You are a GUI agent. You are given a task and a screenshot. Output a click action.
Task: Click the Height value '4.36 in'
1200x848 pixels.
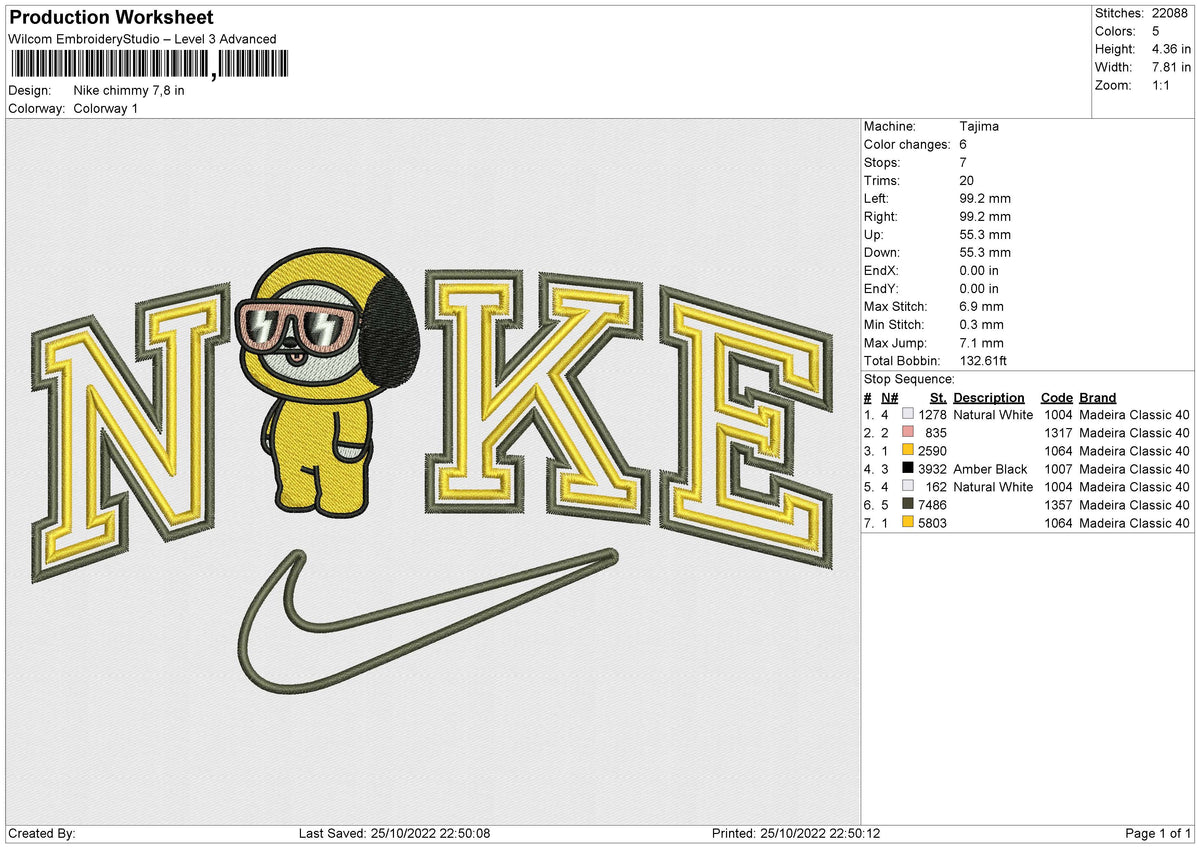pos(1171,49)
